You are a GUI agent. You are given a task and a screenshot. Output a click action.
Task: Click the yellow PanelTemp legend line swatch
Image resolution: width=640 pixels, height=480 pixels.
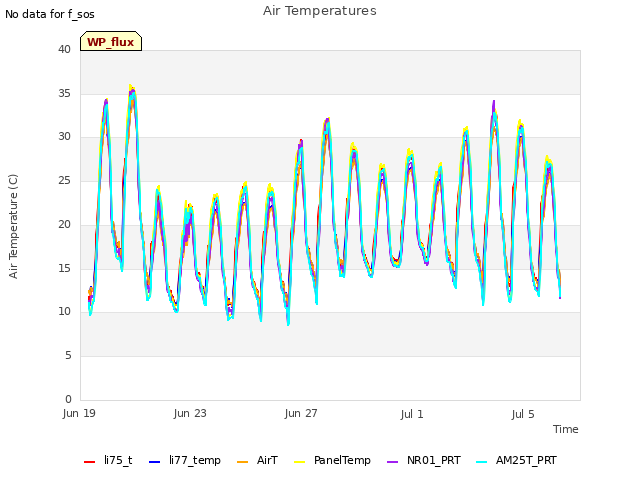pos(300,462)
